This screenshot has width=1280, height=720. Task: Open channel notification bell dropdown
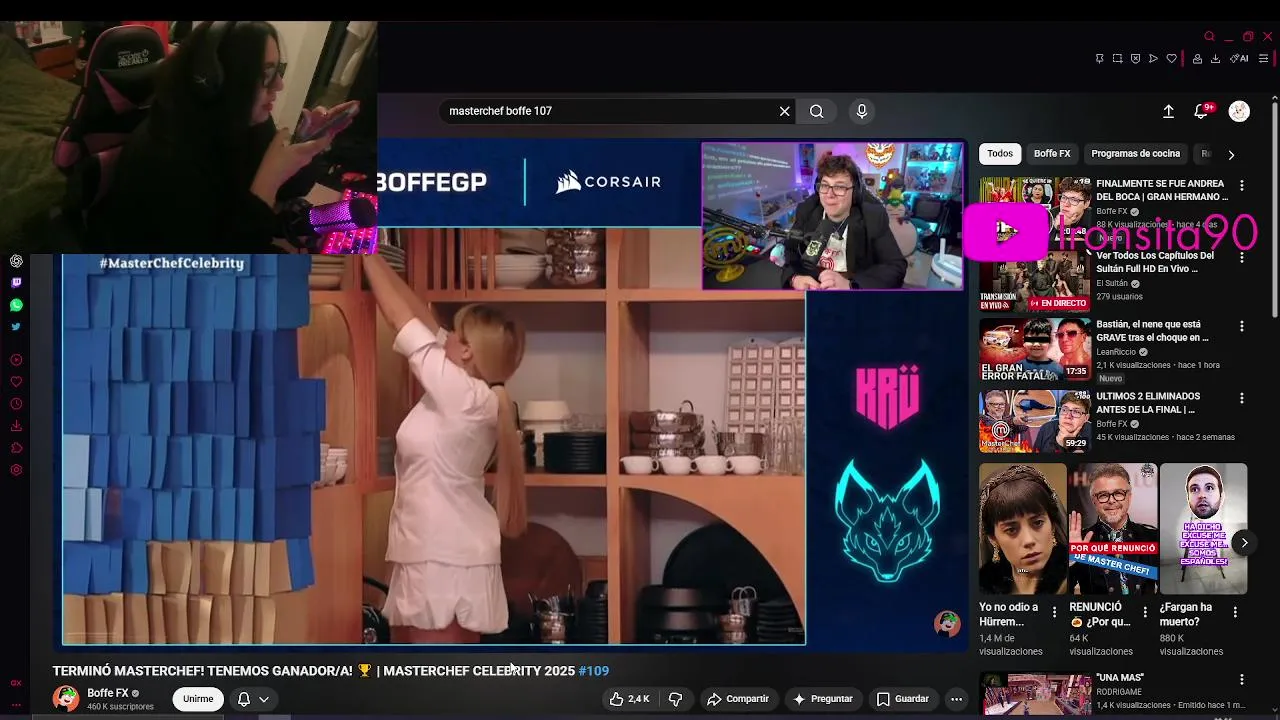[x=253, y=699]
